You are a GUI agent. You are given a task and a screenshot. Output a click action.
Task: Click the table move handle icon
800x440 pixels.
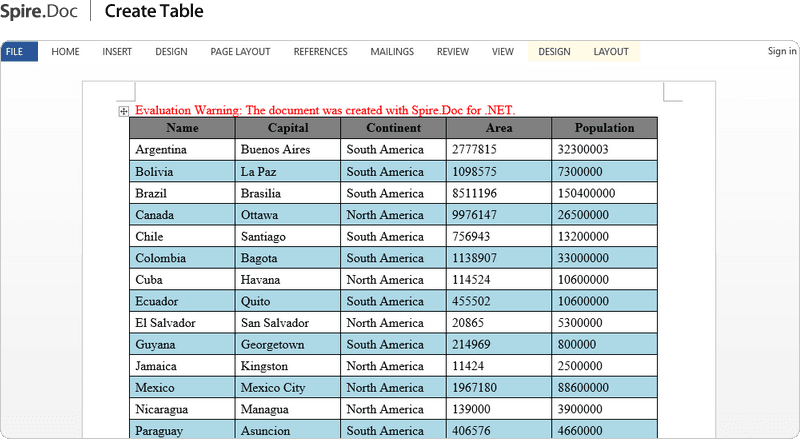coord(123,111)
